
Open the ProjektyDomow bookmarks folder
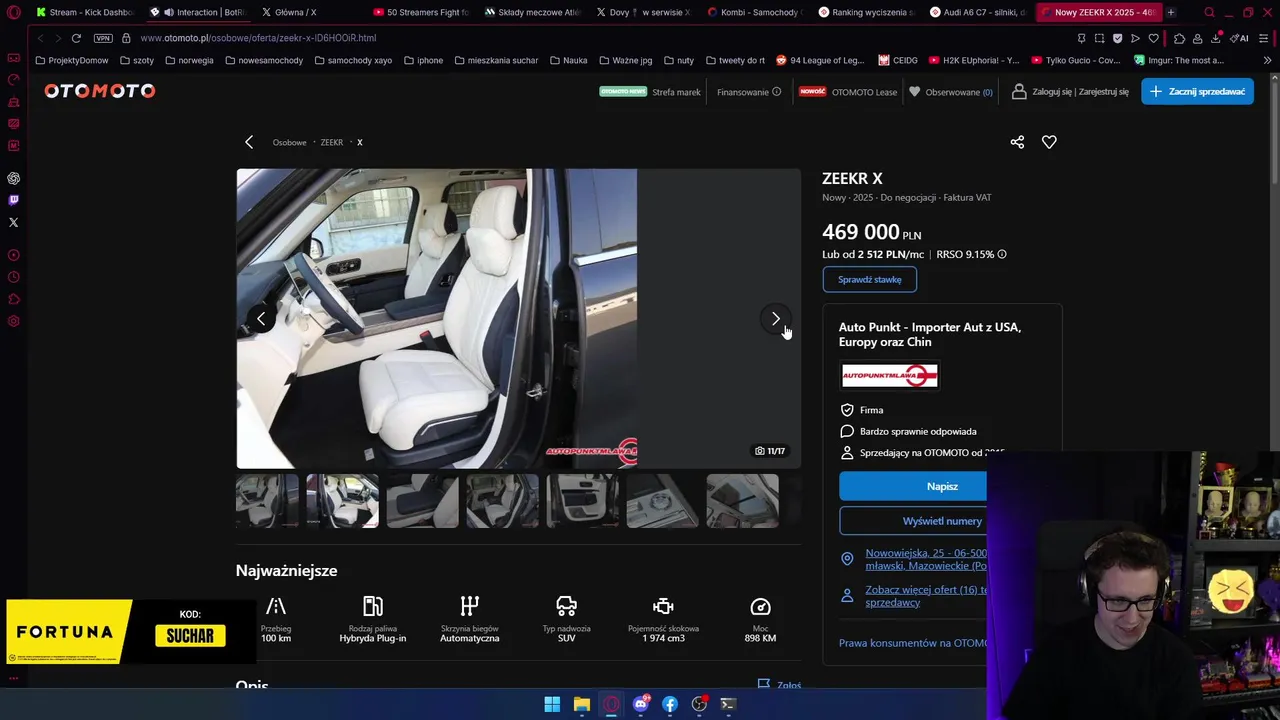[x=71, y=60]
